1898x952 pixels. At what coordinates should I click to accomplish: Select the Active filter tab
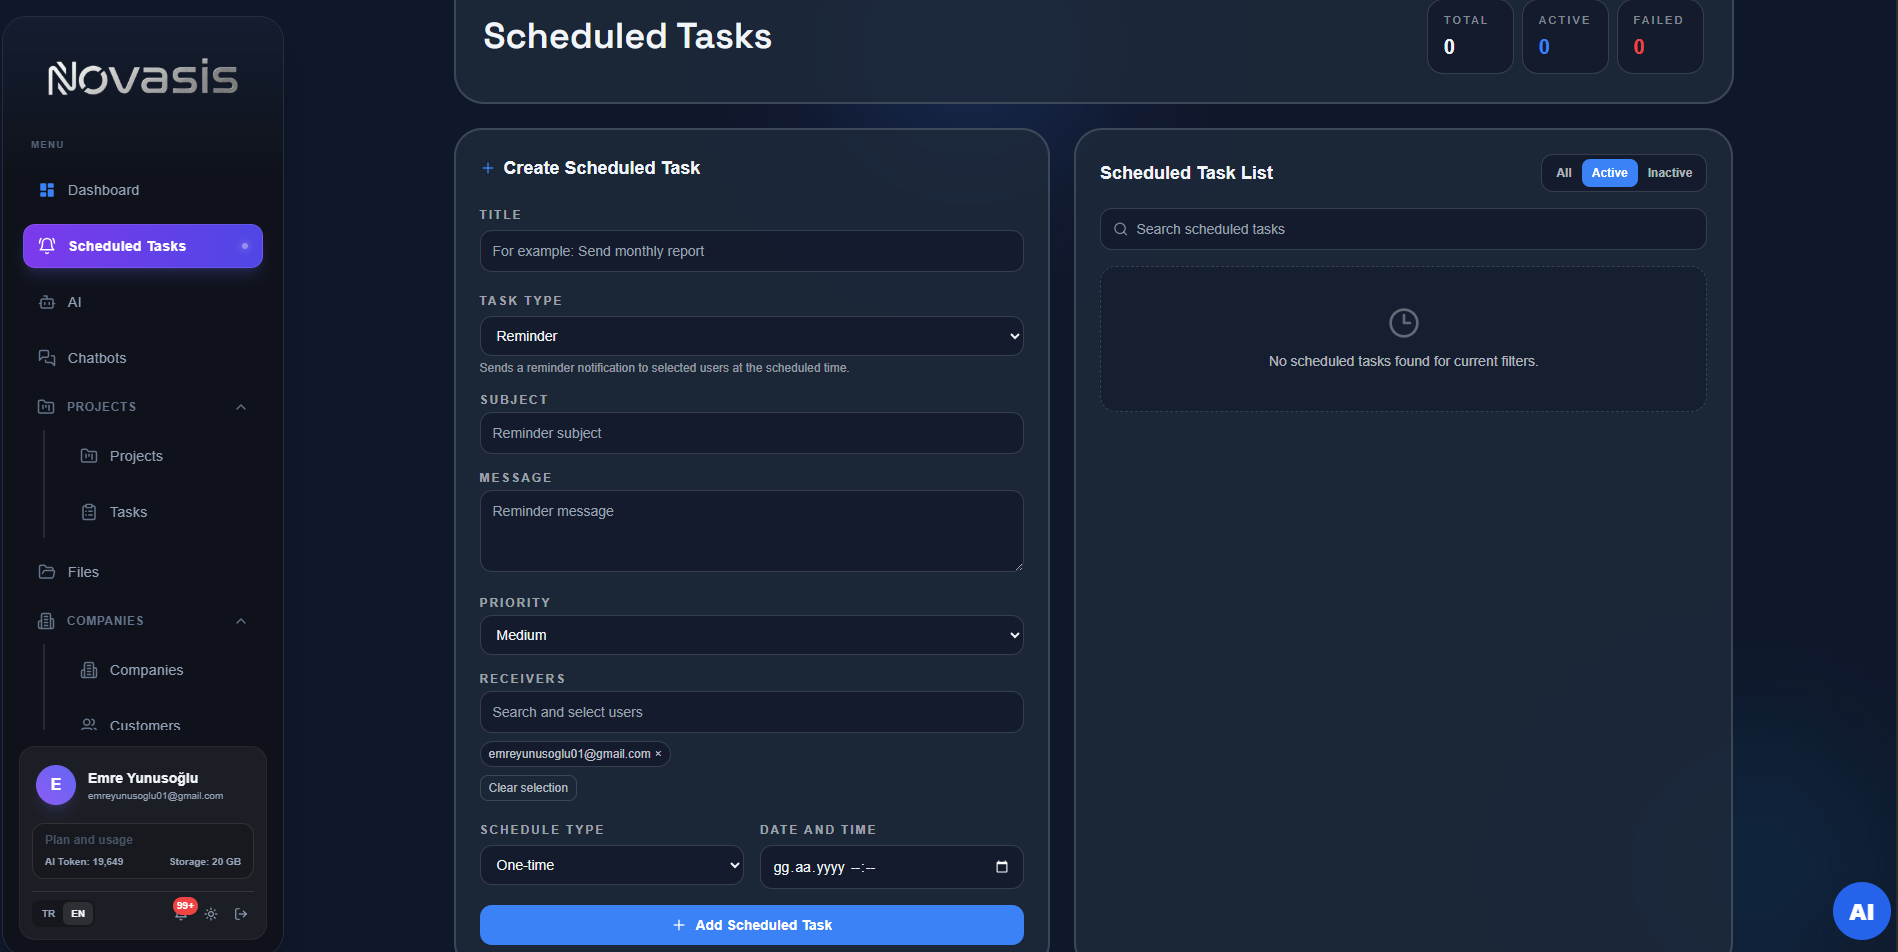click(1610, 173)
